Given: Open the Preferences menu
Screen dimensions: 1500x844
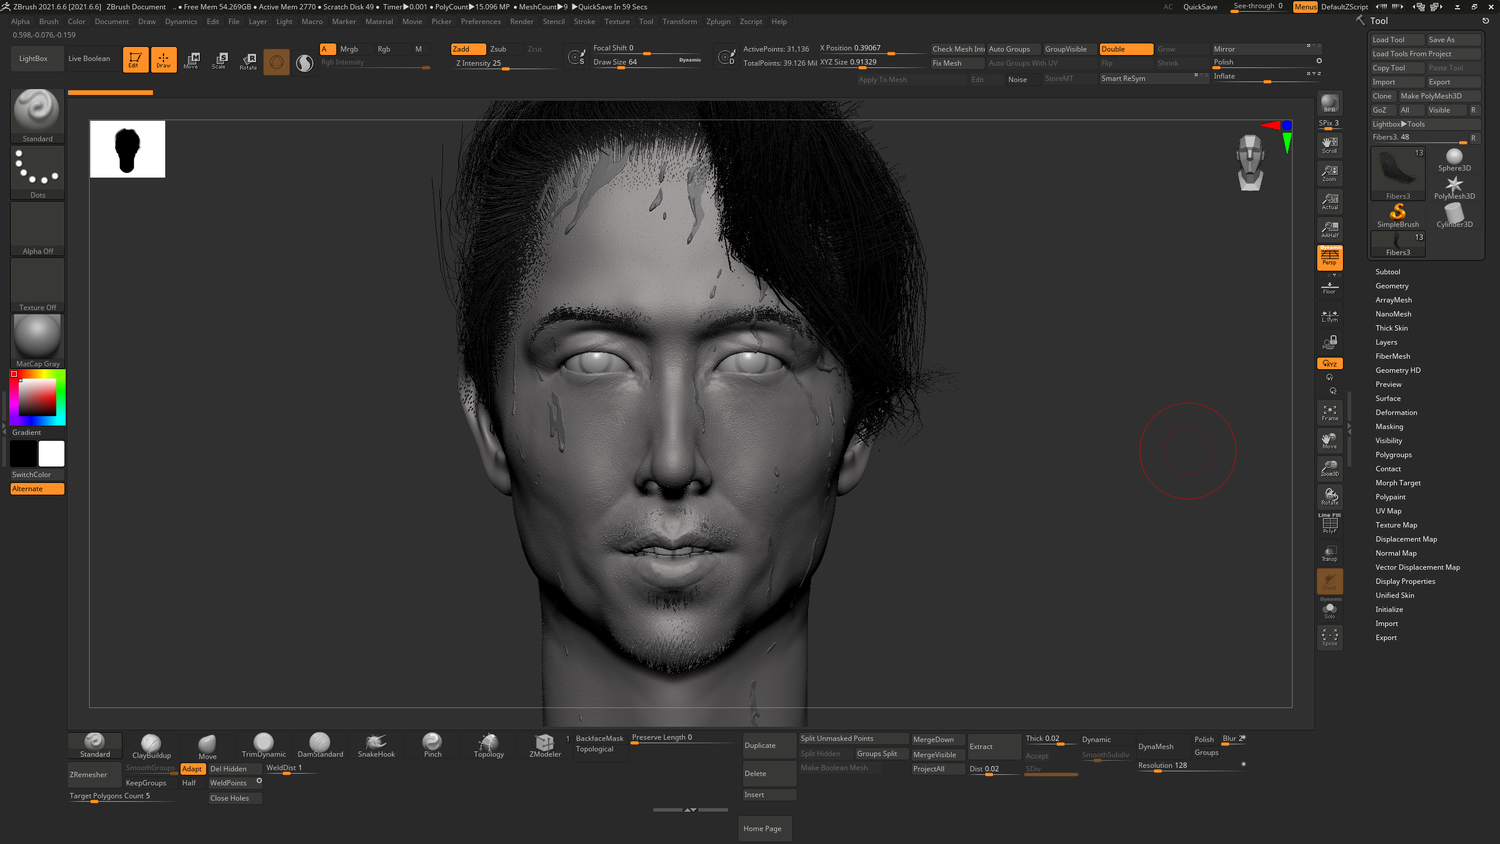Looking at the screenshot, I should coord(480,21).
